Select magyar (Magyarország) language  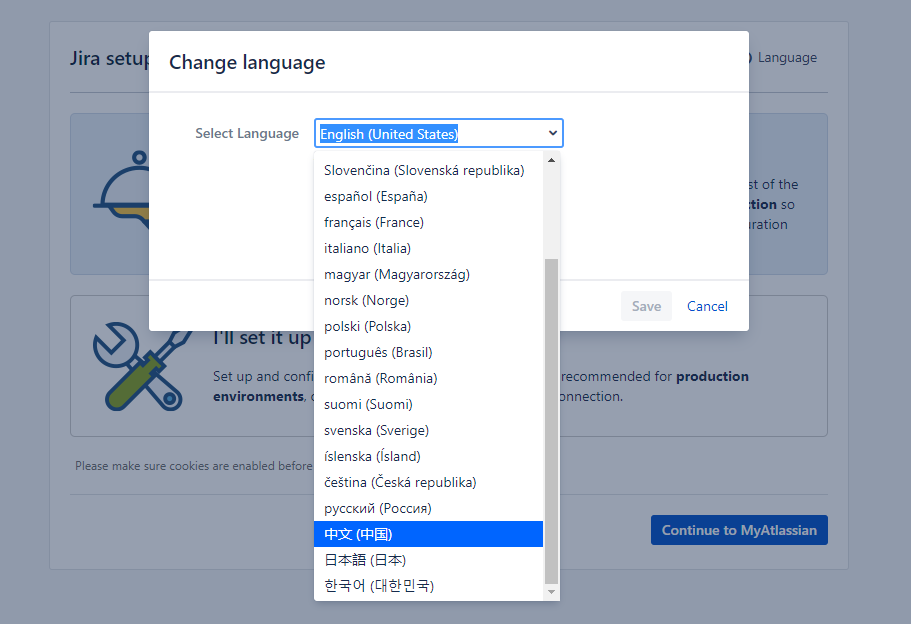tap(428, 274)
